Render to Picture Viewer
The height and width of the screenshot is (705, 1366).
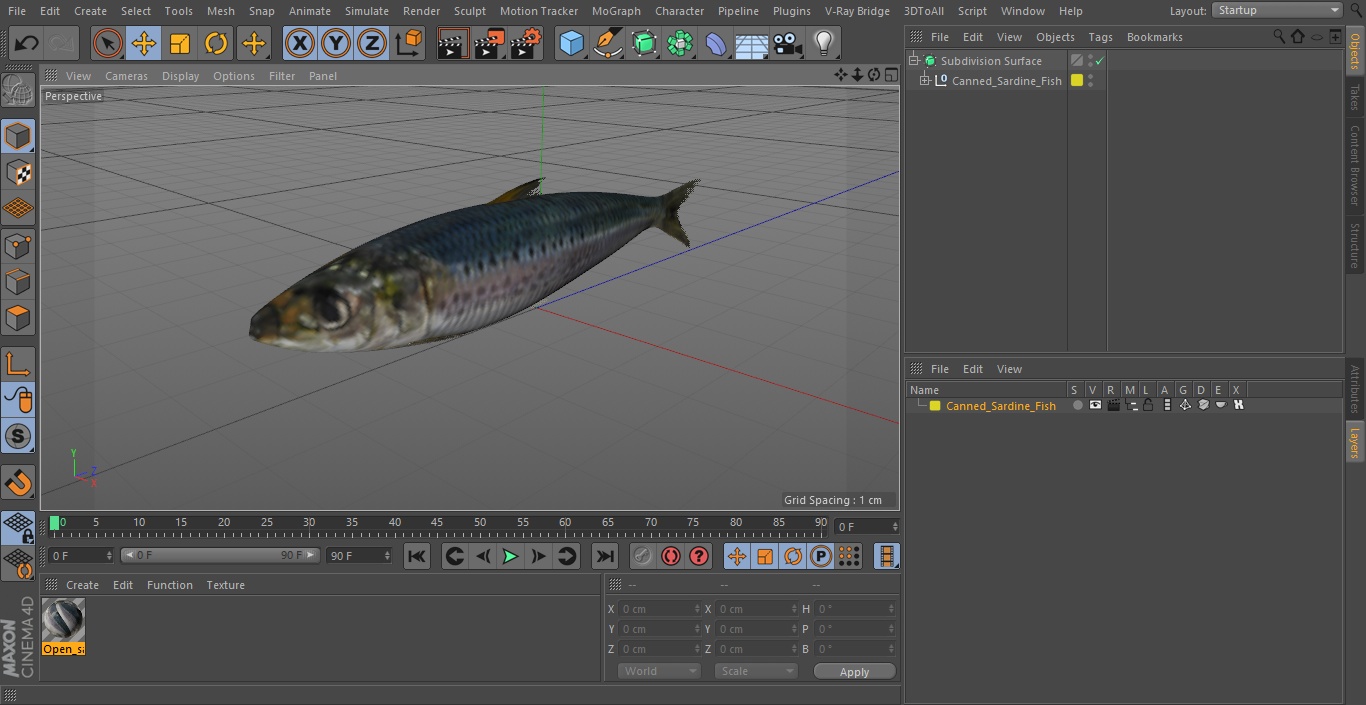(489, 43)
